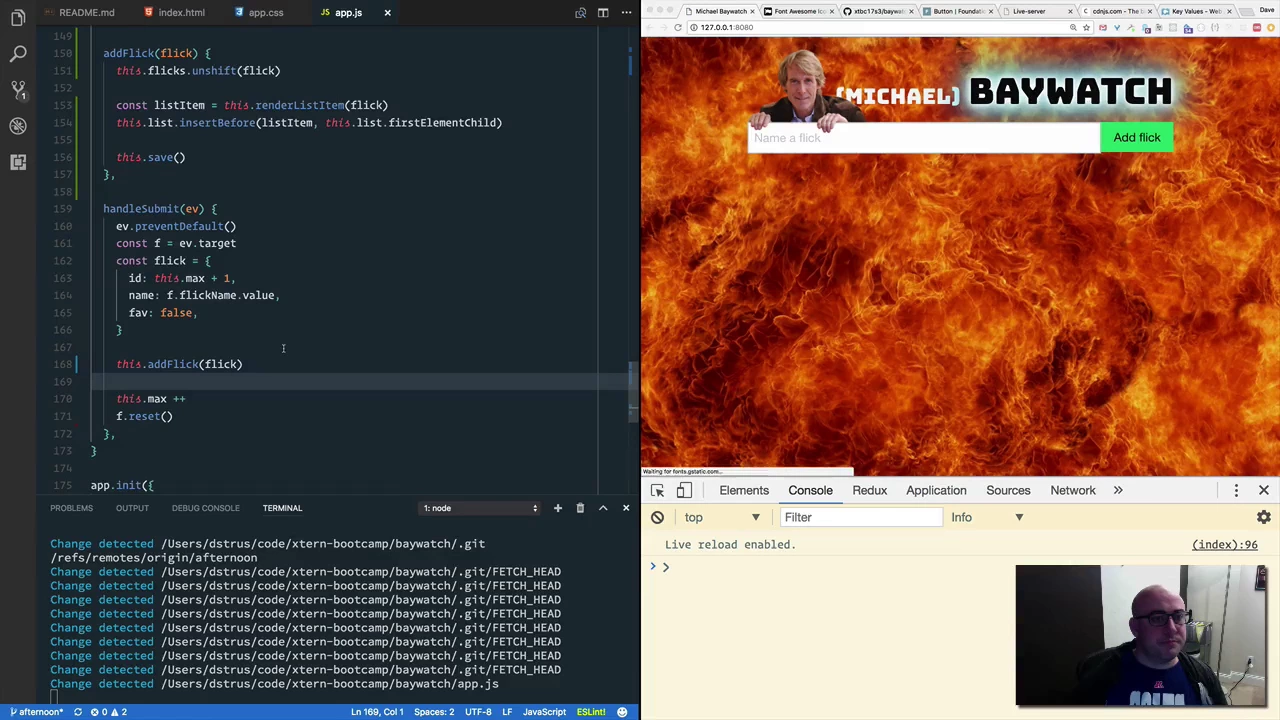Show more DevTools tabs chevron
The height and width of the screenshot is (720, 1280).
coord(1118,490)
